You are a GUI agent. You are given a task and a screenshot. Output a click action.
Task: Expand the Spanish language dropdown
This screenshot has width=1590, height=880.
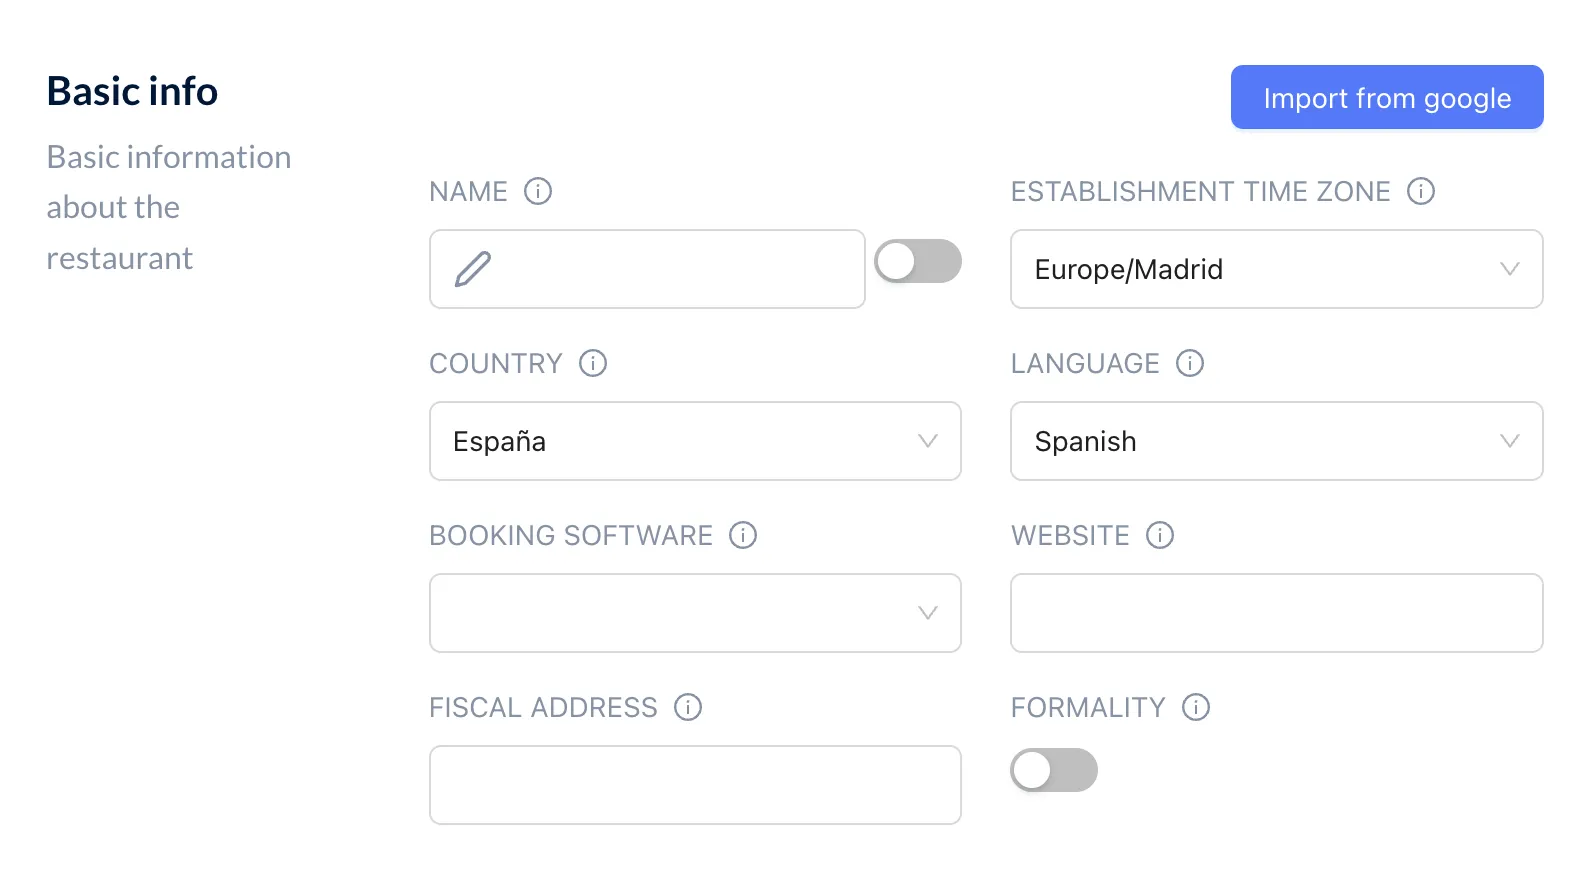tap(1277, 441)
